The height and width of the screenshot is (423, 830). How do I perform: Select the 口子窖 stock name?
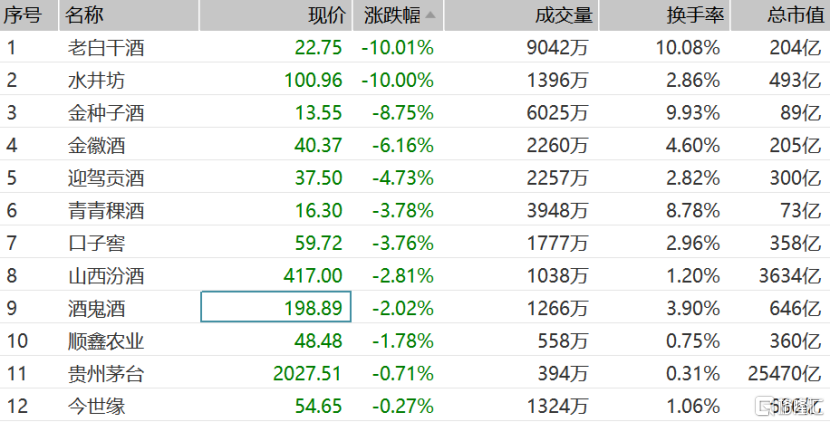pos(96,243)
